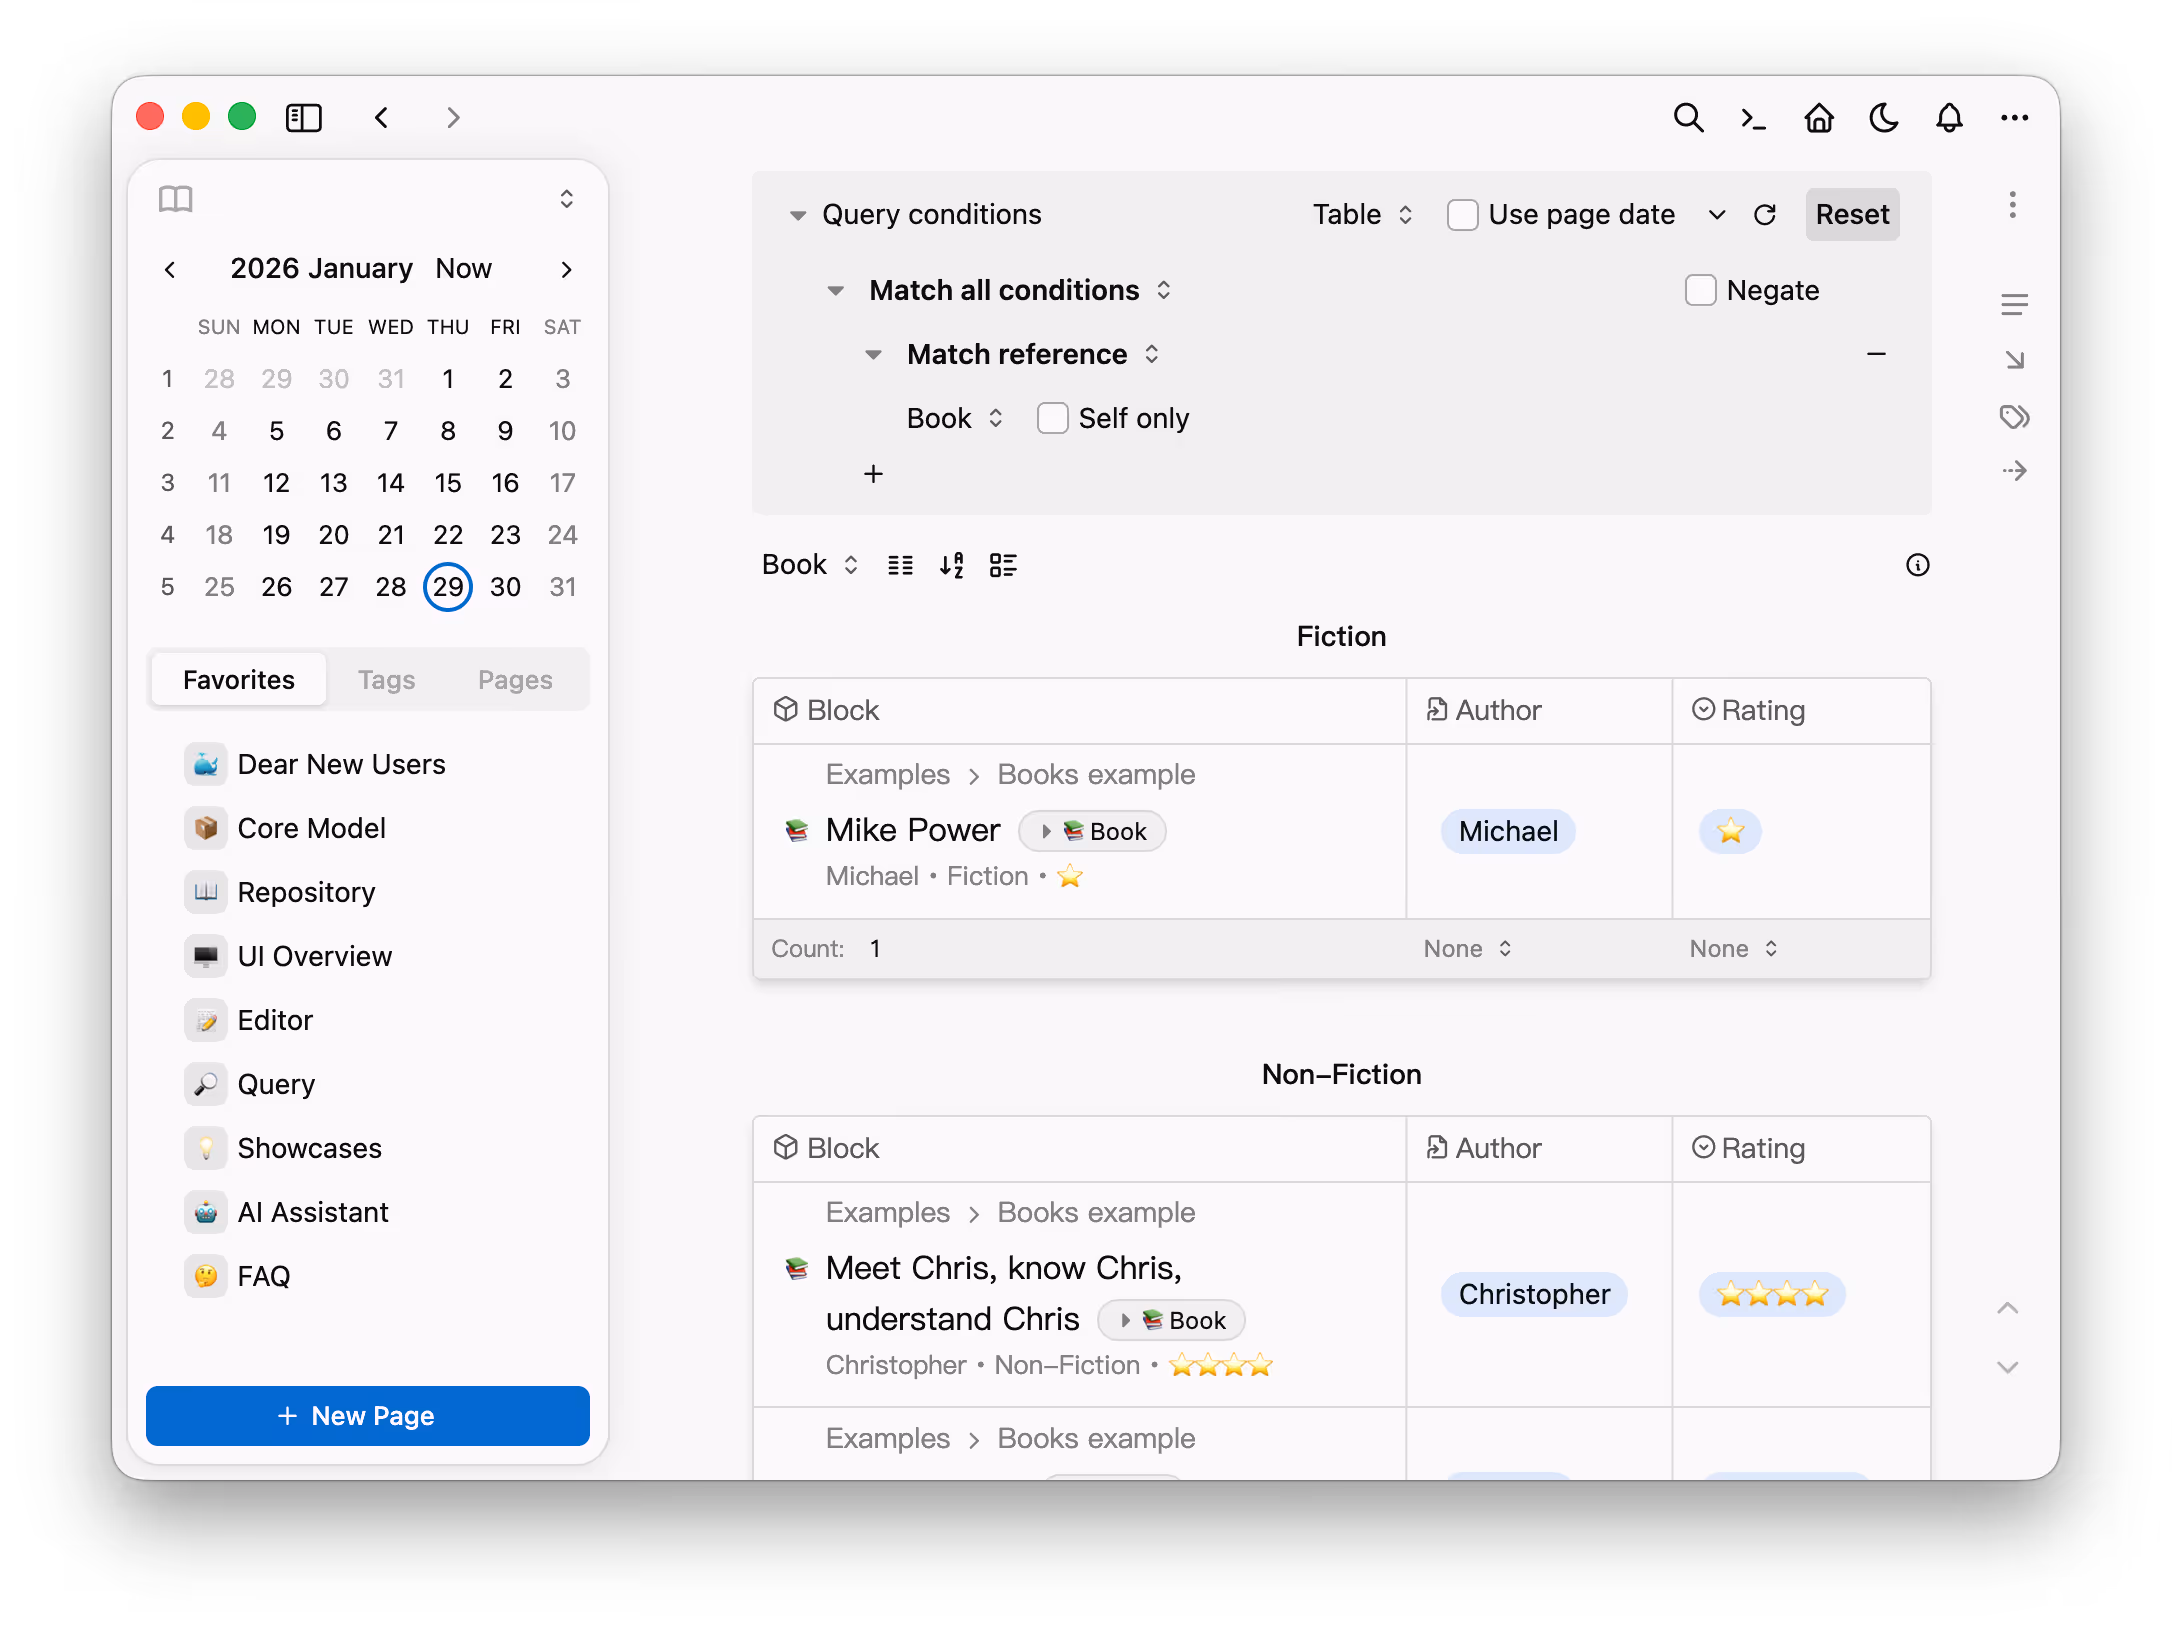Click the sort A-Z icon

pyautogui.click(x=952, y=565)
